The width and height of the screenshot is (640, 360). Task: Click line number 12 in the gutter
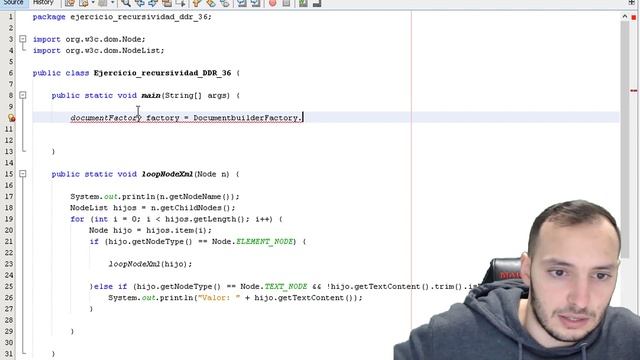coord(9,140)
